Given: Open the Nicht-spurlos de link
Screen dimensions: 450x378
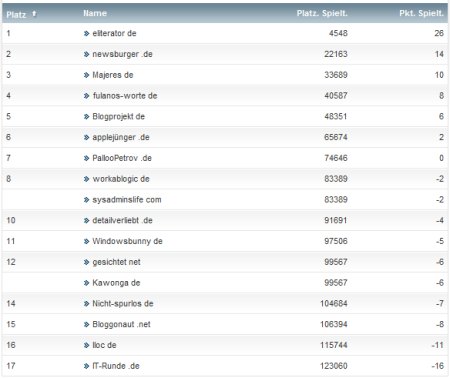Looking at the screenshot, I should 123,304.
